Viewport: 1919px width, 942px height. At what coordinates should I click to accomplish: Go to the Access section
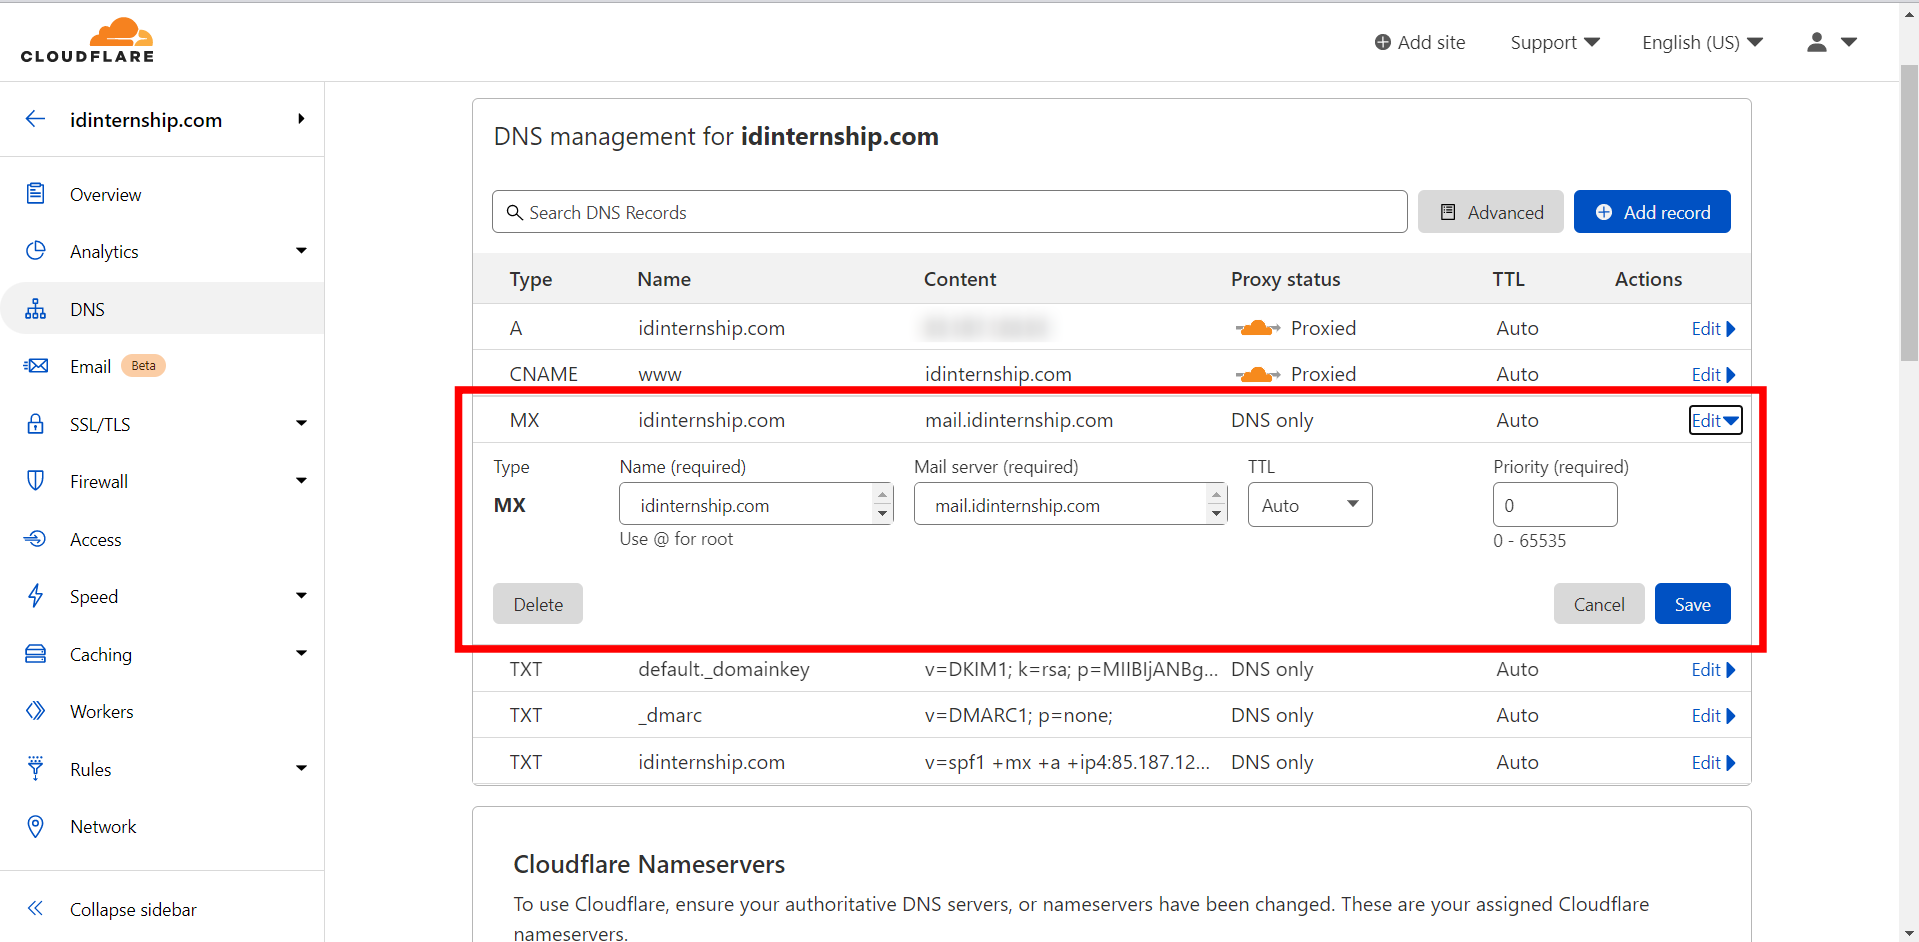(x=95, y=539)
